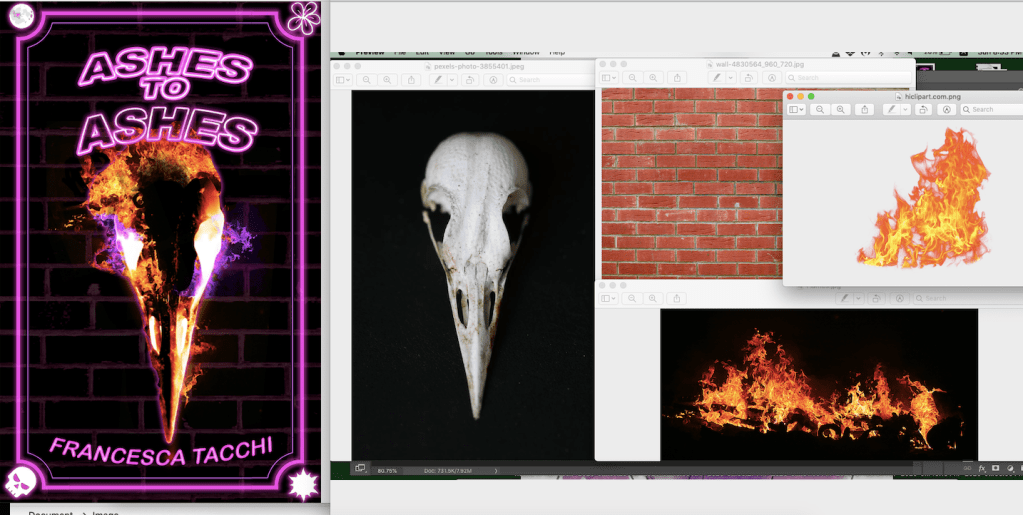Click the Photoshop fx layer style icon
1023x515 pixels.
(x=981, y=468)
